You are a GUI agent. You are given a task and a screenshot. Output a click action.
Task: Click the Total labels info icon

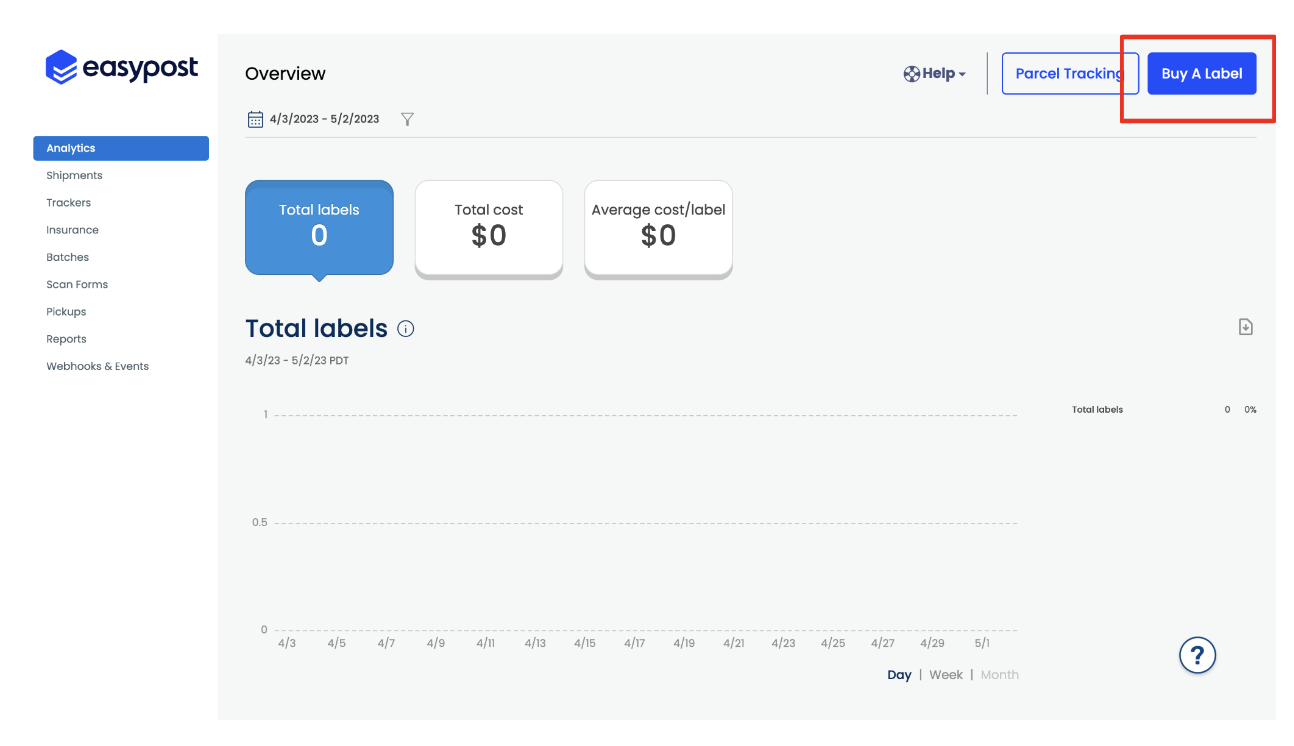pyautogui.click(x=406, y=329)
